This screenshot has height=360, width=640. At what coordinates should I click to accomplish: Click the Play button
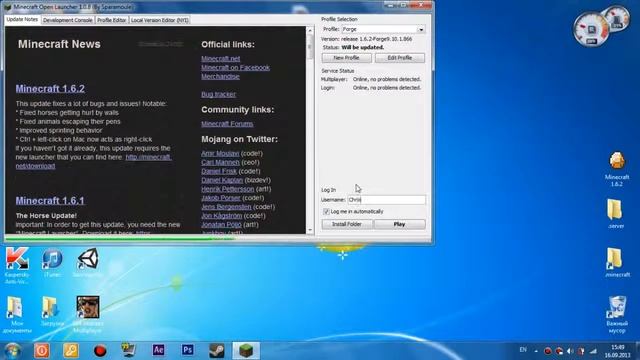(x=399, y=224)
